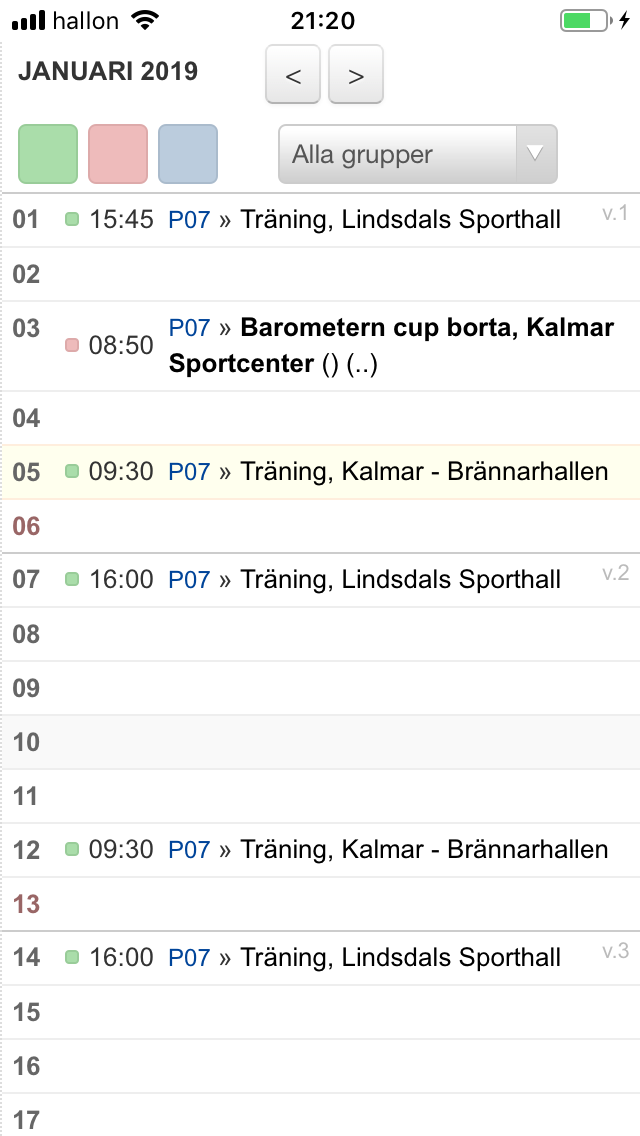Click green marker on day 12 training
Screen dimensions: 640x1136
click(72, 849)
